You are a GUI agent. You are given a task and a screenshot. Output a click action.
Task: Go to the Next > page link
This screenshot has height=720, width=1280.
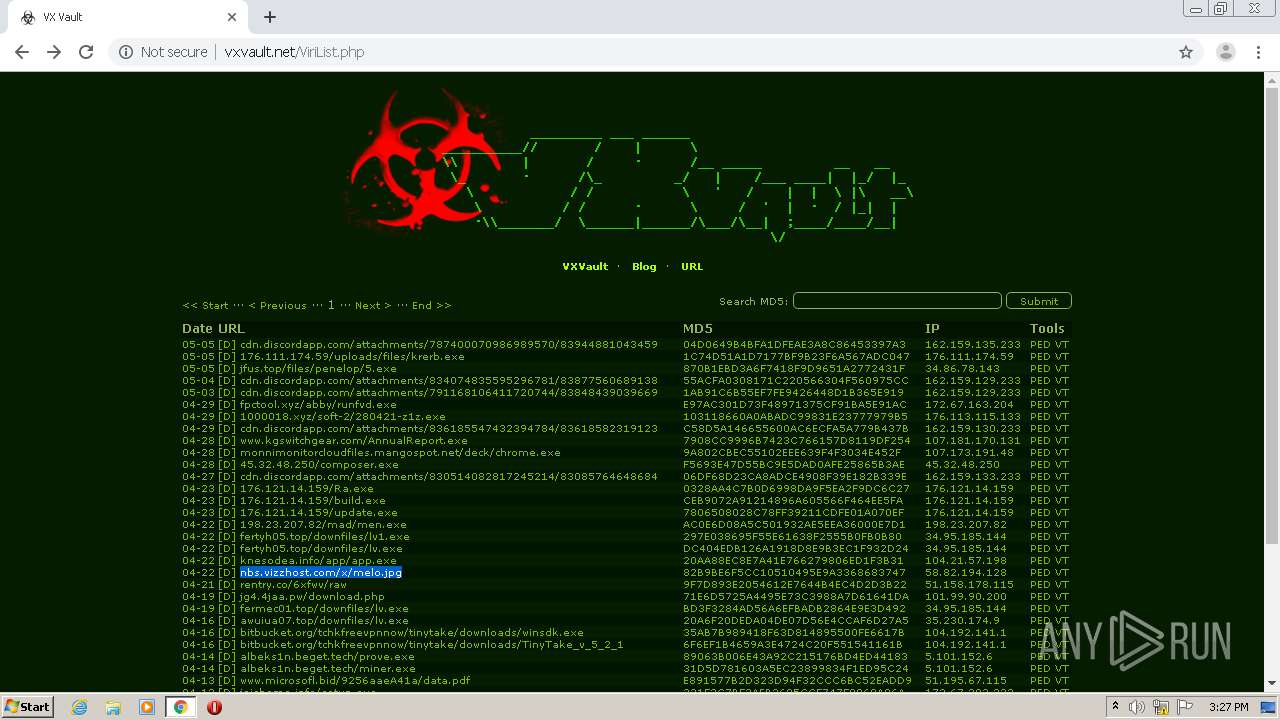[371, 305]
